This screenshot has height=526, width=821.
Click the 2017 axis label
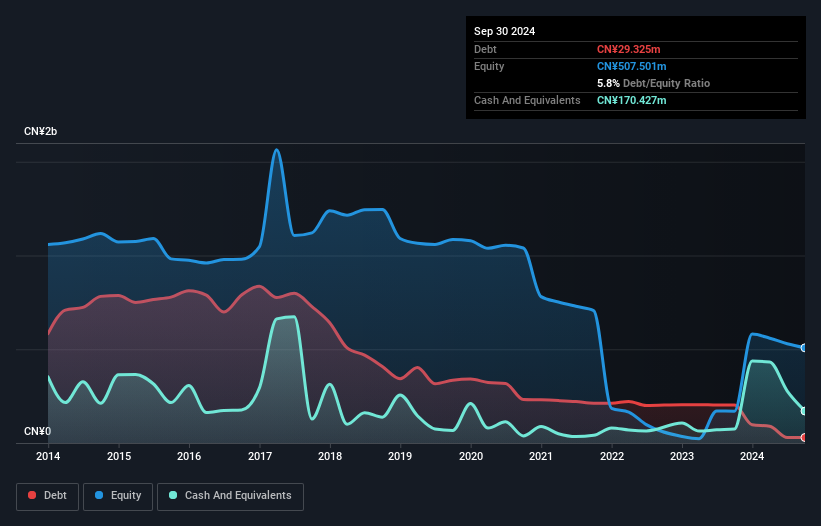pos(260,456)
